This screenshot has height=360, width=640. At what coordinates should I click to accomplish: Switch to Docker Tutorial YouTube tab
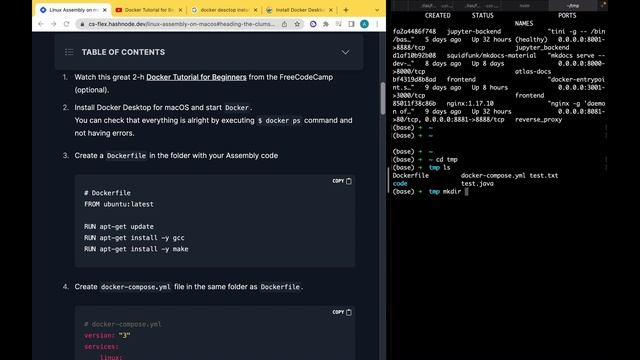point(149,10)
